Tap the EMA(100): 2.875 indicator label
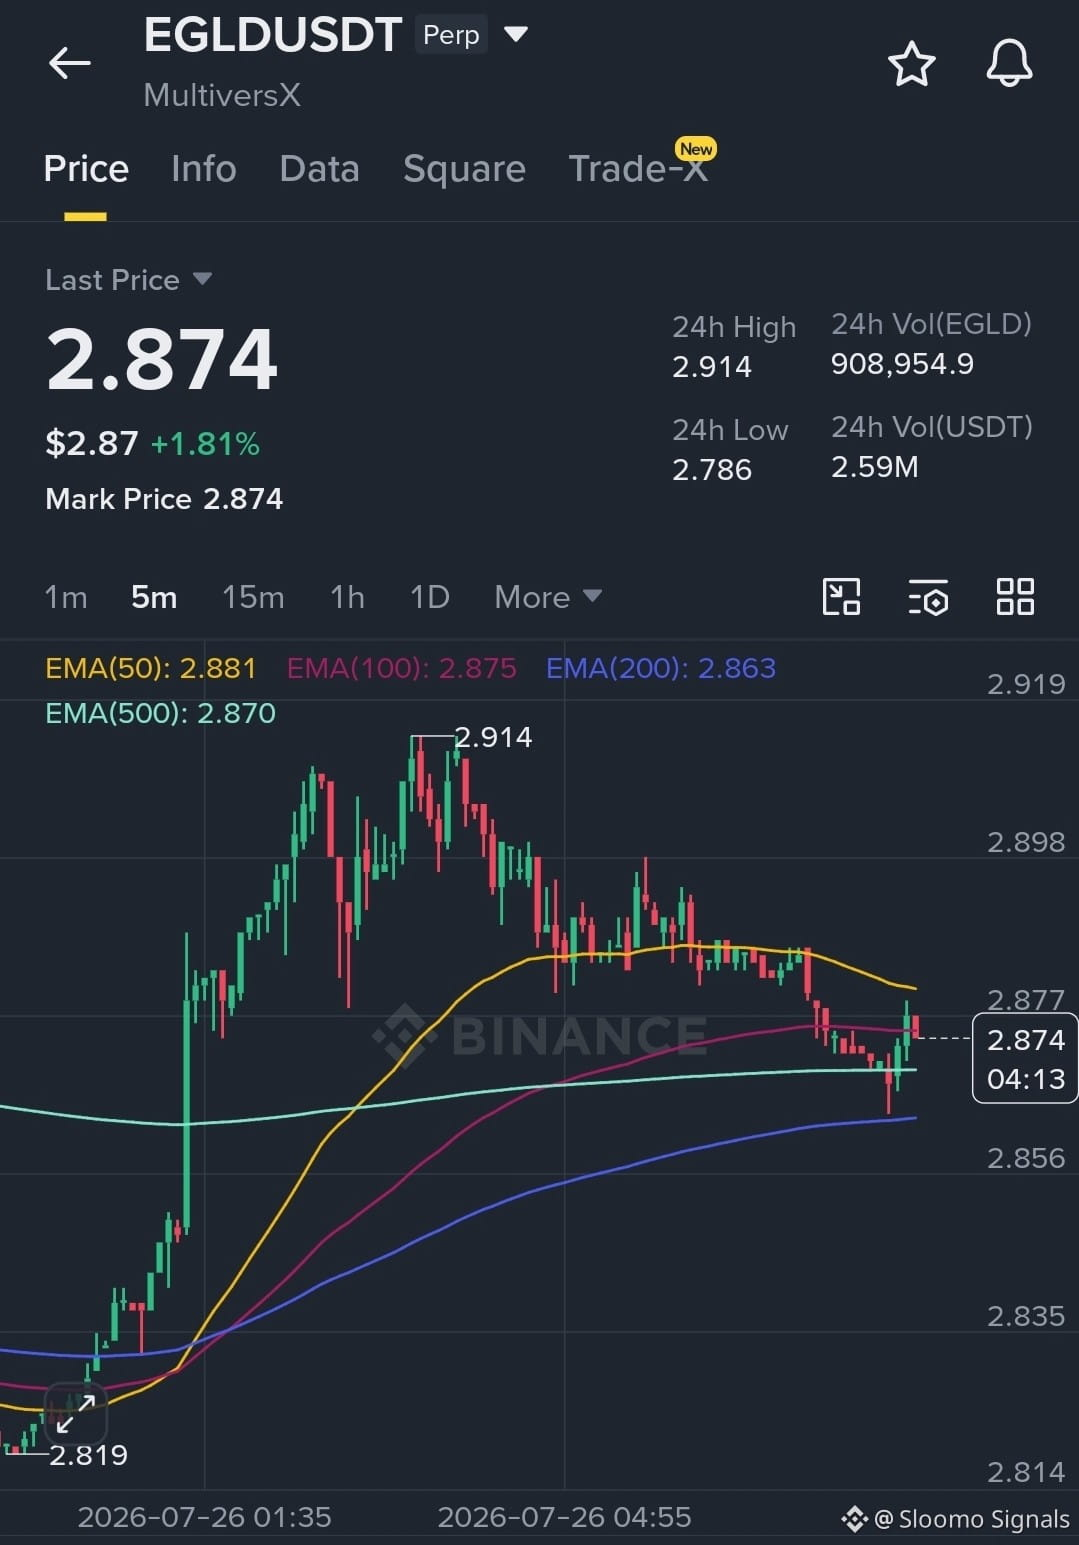Viewport: 1079px width, 1545px height. 402,668
